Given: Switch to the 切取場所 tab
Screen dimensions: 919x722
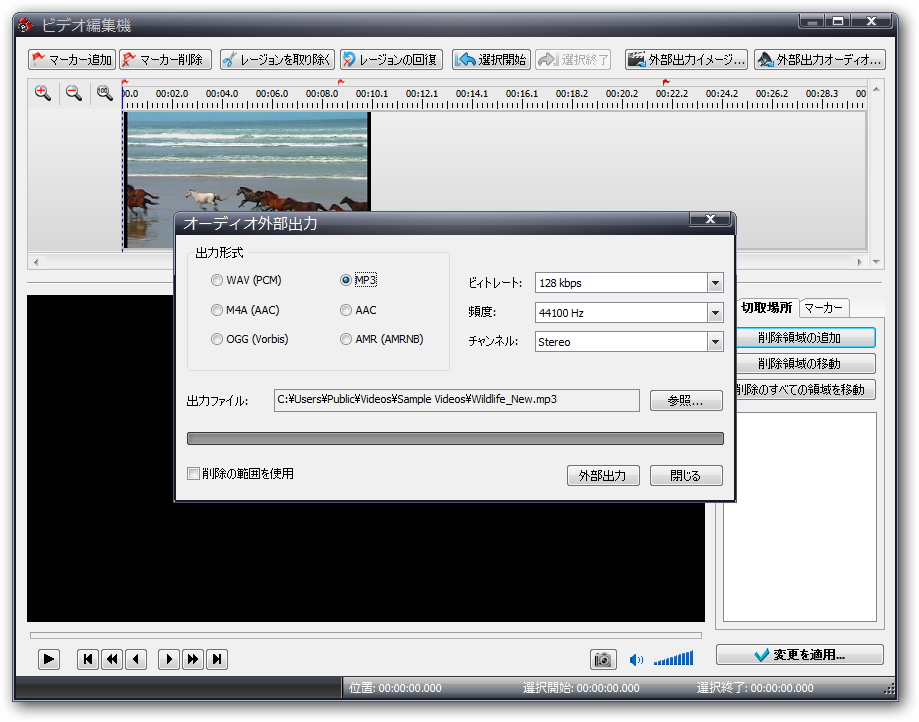Looking at the screenshot, I should 766,308.
